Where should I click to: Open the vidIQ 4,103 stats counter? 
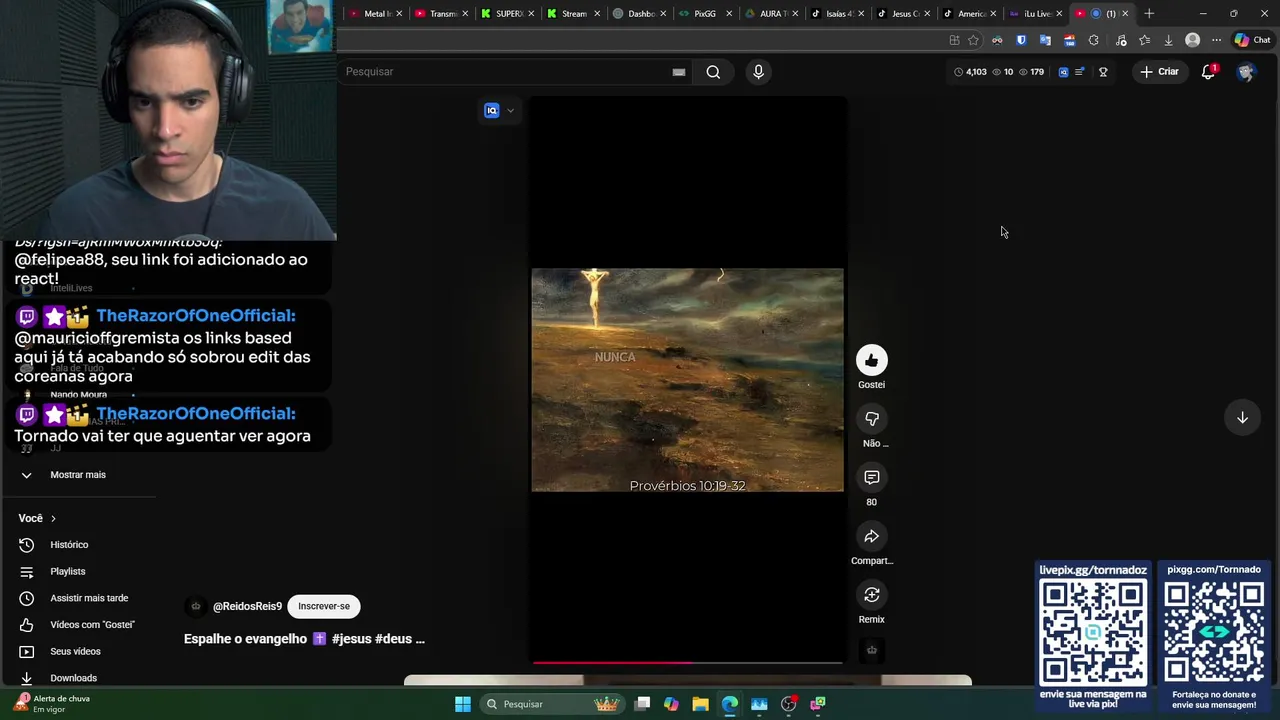970,72
